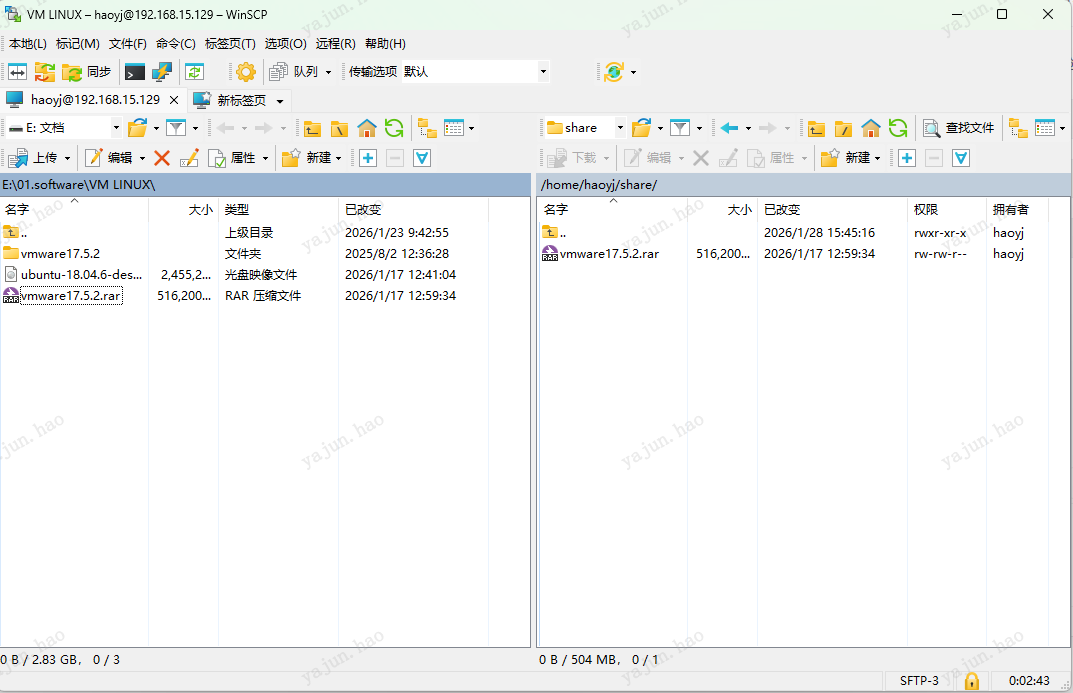Image resolution: width=1073 pixels, height=693 pixels.
Task: Click the 上传 upload button
Action: coord(32,158)
